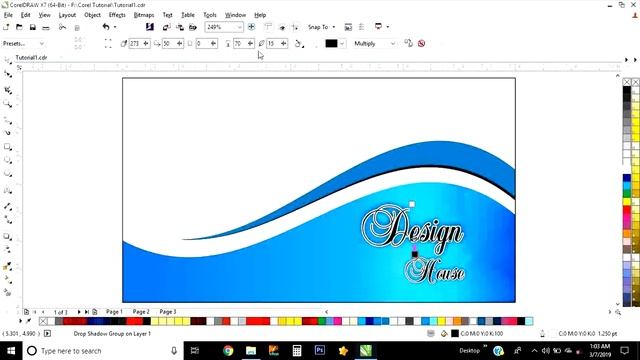Image resolution: width=640 pixels, height=360 pixels.
Task: Select the Crop tool in toolbox
Action: point(8,90)
